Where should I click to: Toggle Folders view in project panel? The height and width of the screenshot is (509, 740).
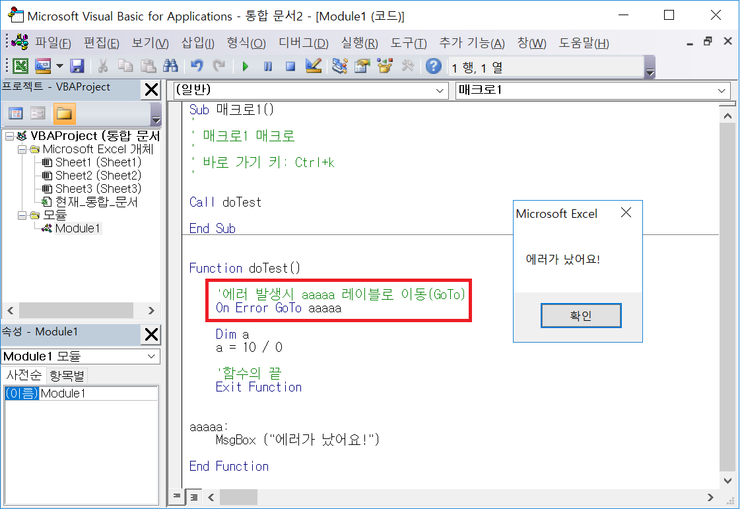point(64,113)
